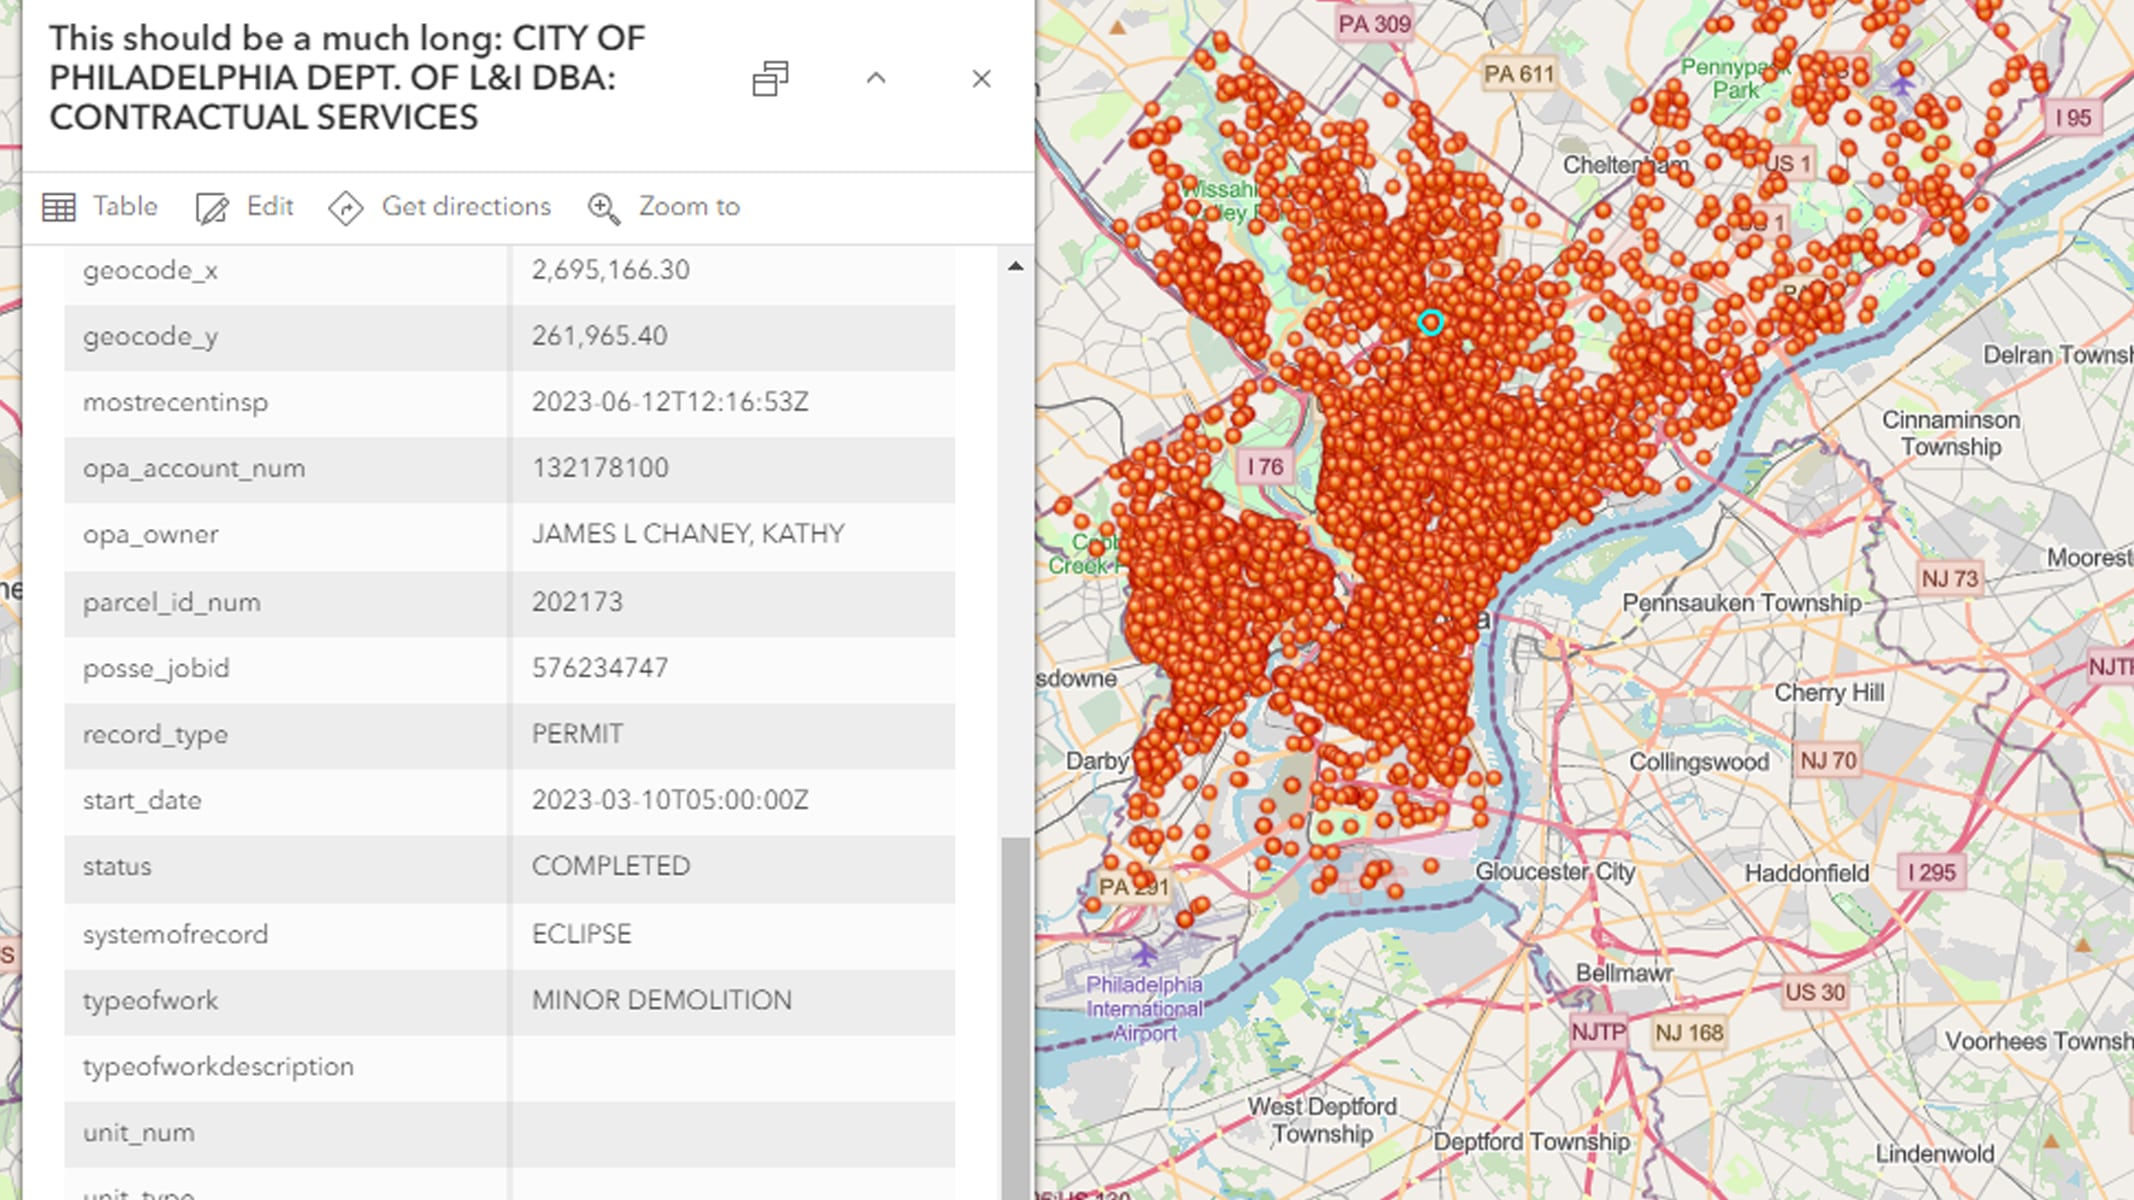Click the Philadelphia International Airport label

click(1144, 1008)
